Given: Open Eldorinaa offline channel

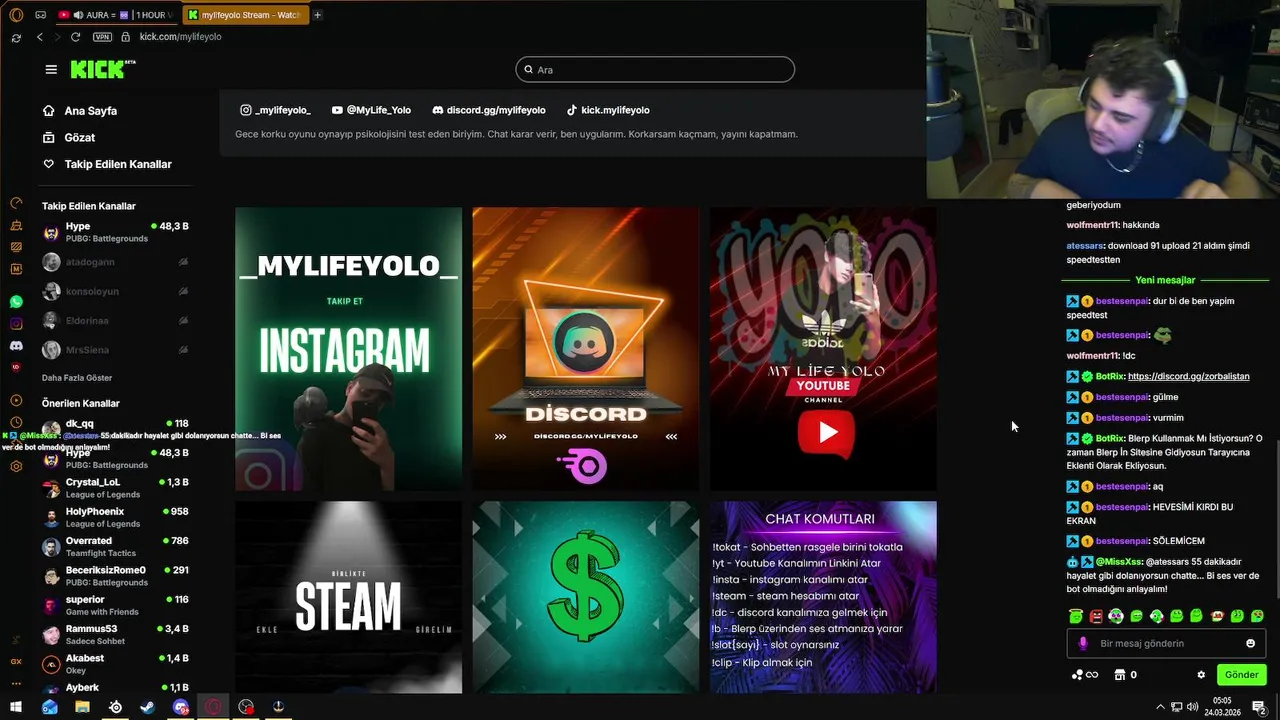Looking at the screenshot, I should (x=115, y=321).
